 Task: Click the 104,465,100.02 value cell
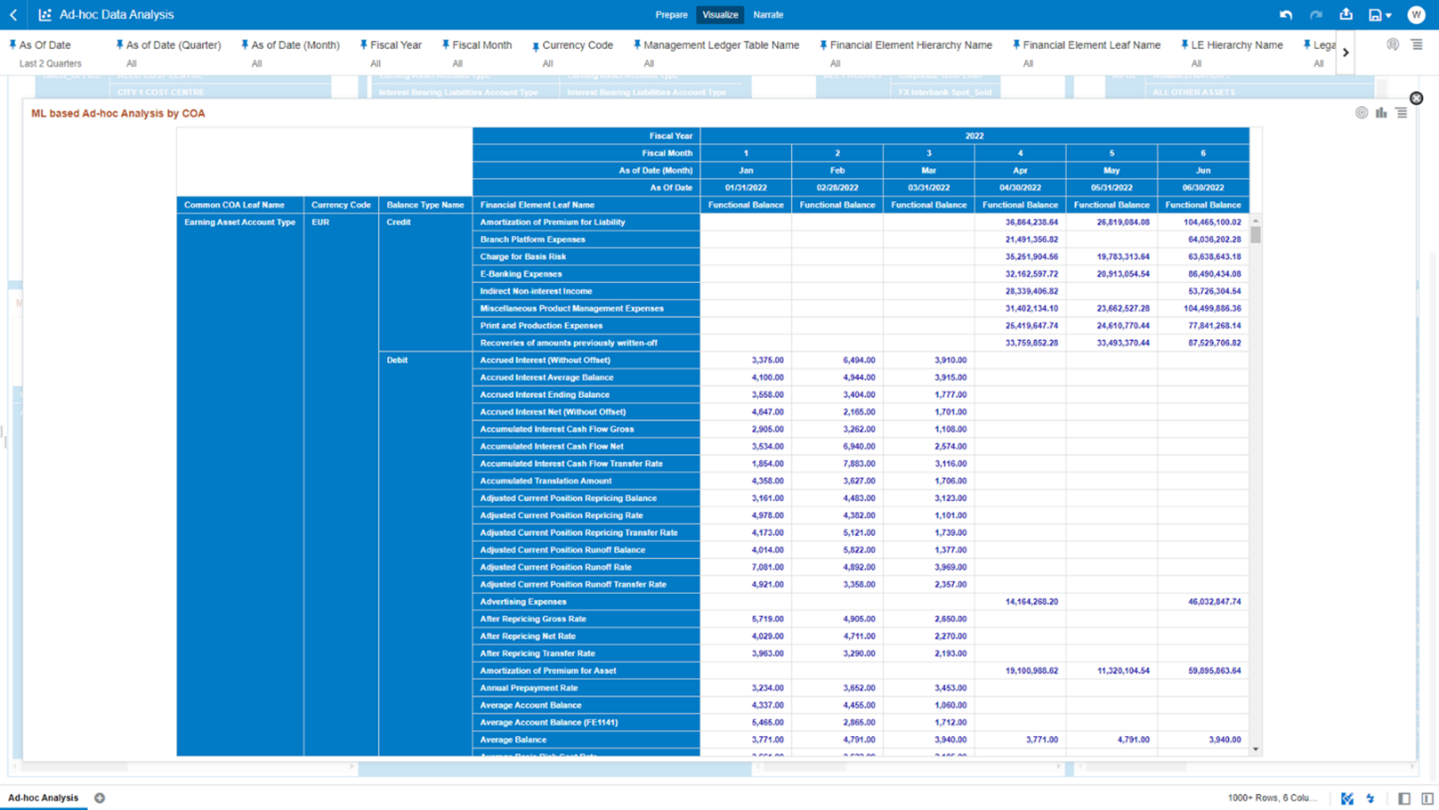[x=1203, y=222]
